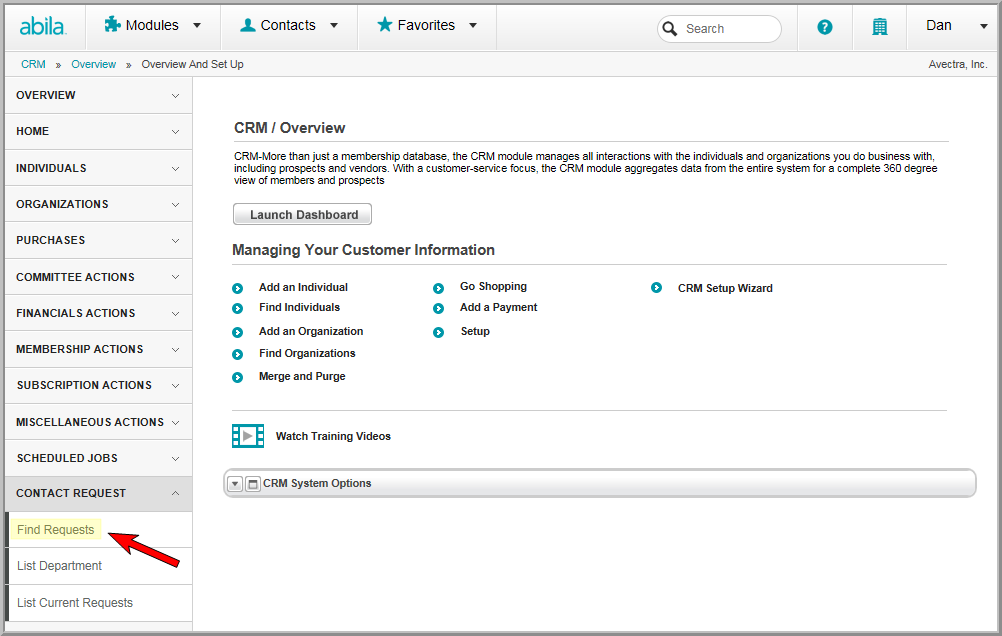Click the Favorites star icon
Screen dimensions: 1002x636
tap(384, 24)
